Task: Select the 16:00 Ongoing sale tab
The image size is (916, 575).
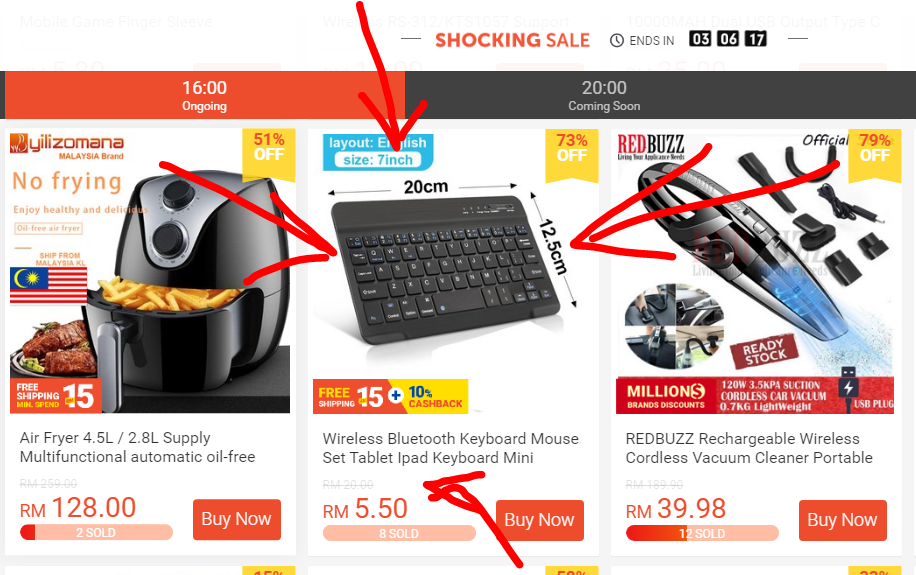Action: [x=204, y=96]
